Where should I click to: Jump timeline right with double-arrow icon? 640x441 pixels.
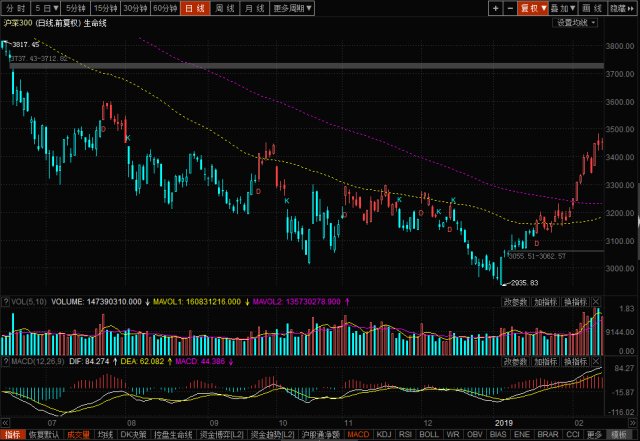[x=633, y=423]
